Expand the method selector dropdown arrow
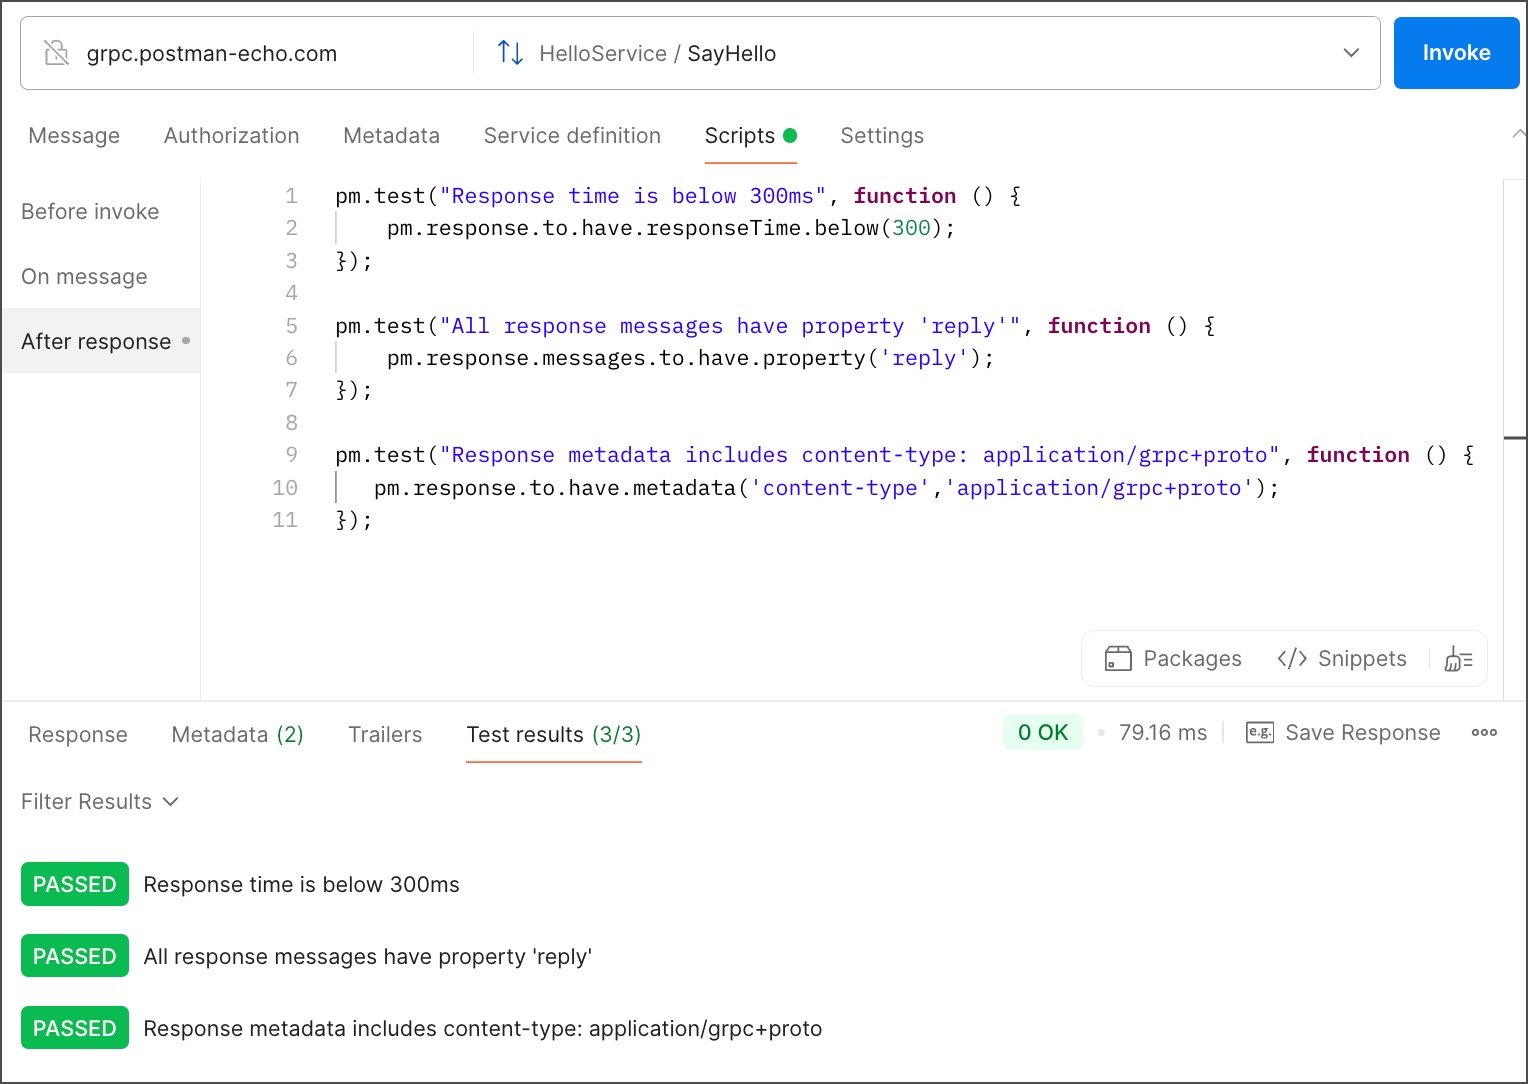The height and width of the screenshot is (1084, 1528). tap(1351, 53)
